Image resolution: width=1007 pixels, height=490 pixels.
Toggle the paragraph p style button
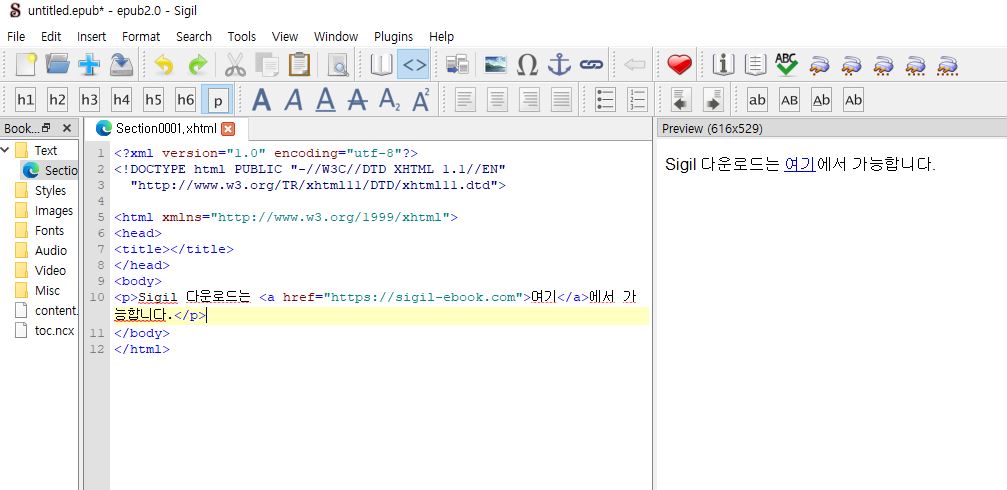pyautogui.click(x=218, y=100)
